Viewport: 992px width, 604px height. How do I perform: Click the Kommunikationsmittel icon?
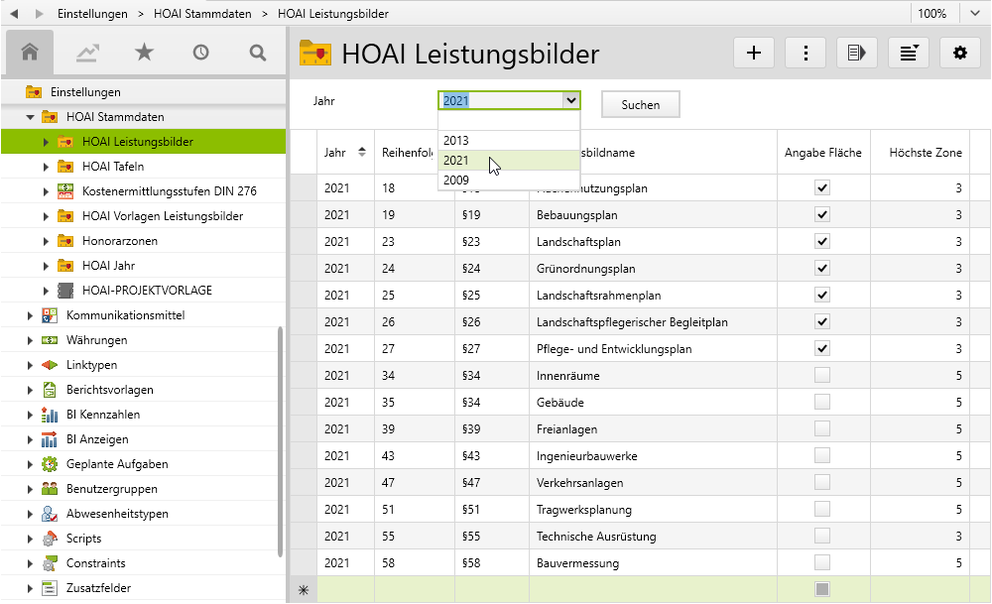[49, 315]
